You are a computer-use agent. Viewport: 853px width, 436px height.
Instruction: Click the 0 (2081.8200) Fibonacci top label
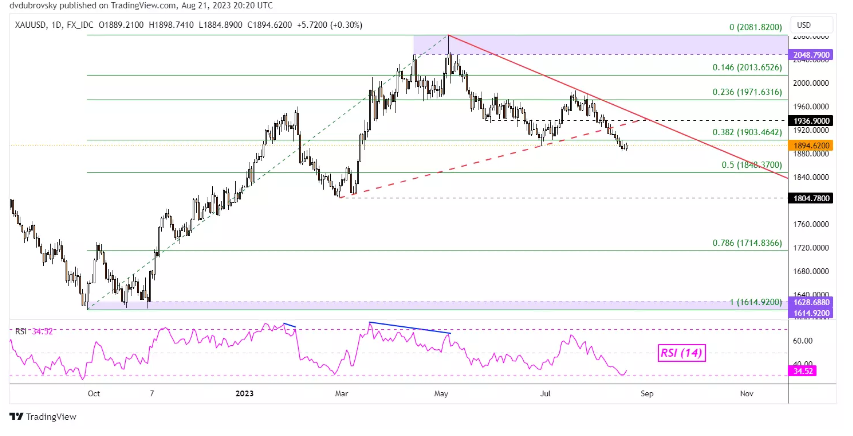tap(746, 27)
